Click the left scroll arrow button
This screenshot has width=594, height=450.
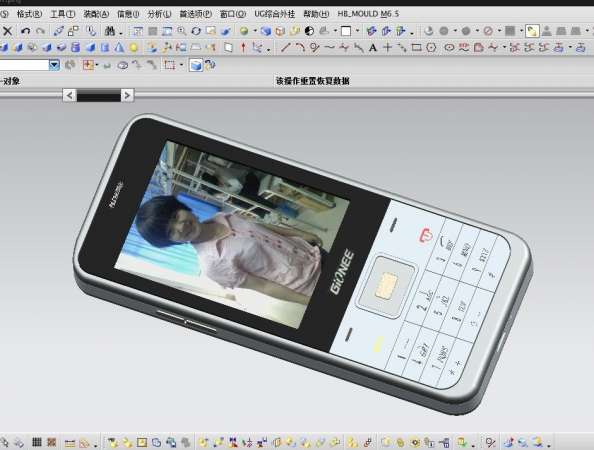69,95
